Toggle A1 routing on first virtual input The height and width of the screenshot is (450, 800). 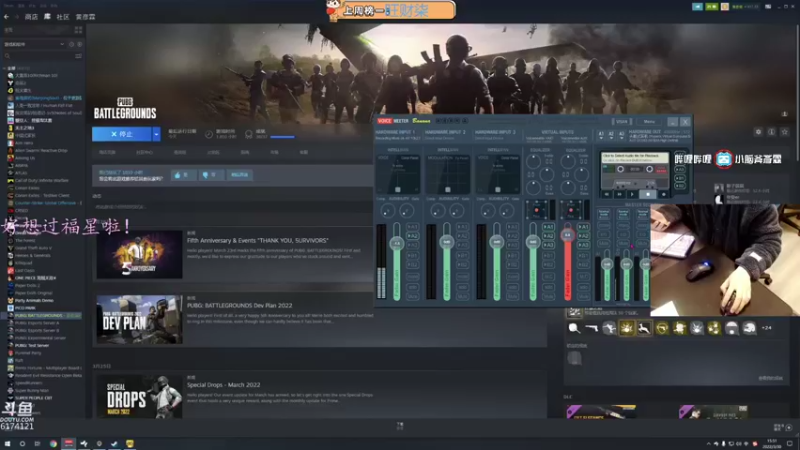[548, 227]
